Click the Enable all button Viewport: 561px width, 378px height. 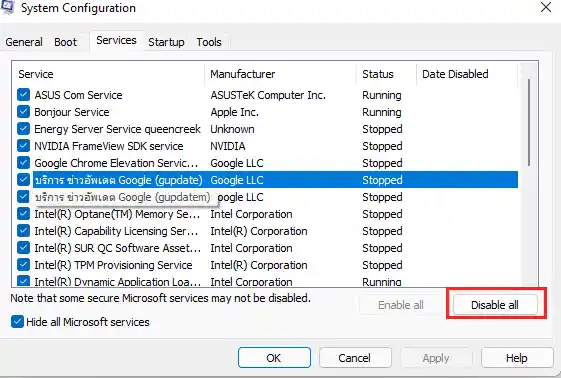point(401,305)
